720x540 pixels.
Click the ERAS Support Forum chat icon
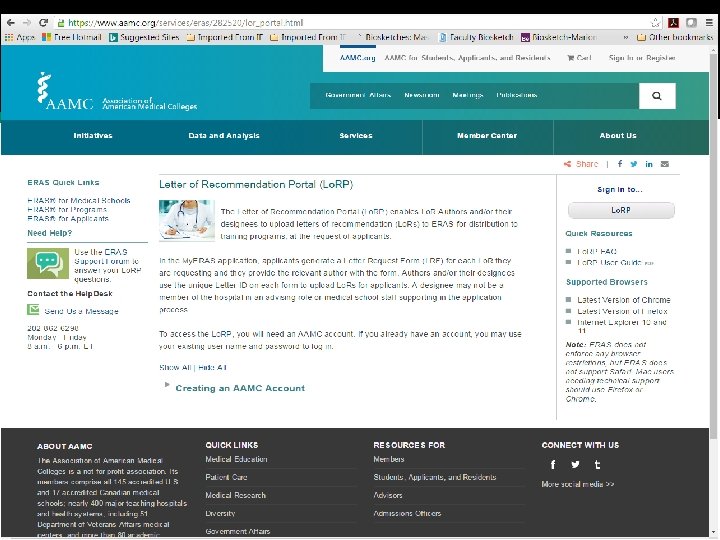48,263
